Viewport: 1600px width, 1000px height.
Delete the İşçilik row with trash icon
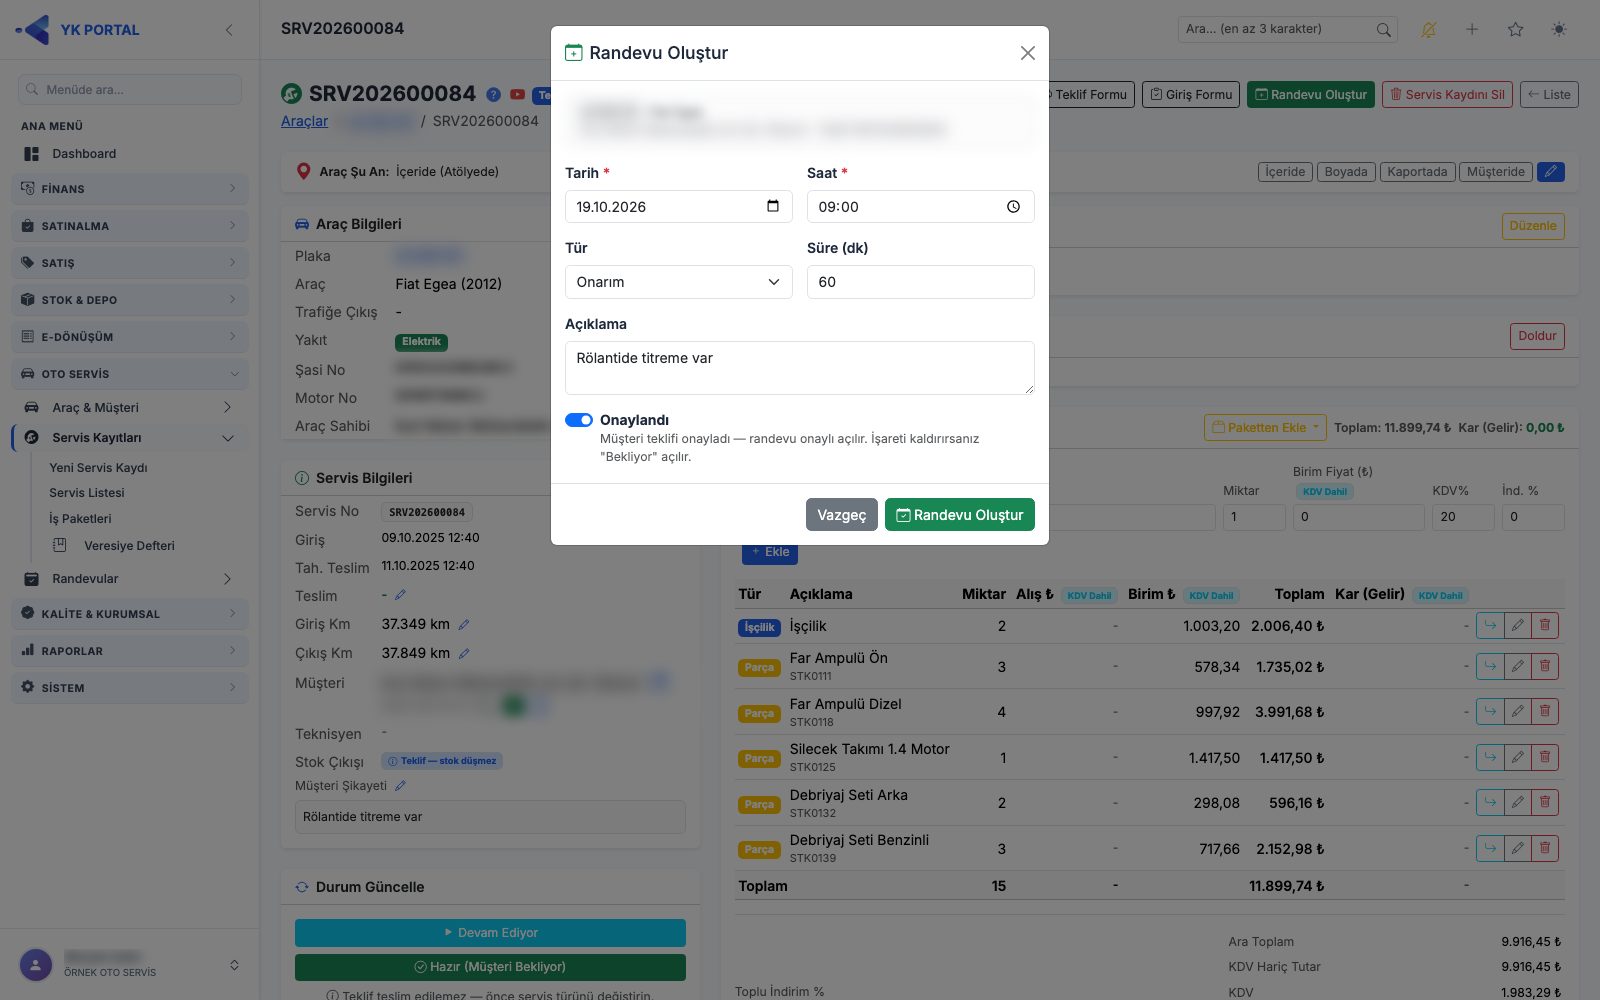1545,626
